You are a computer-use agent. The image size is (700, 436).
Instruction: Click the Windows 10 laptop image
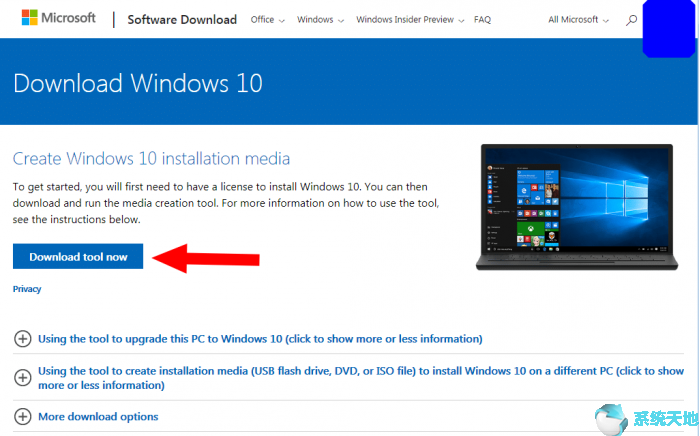577,207
